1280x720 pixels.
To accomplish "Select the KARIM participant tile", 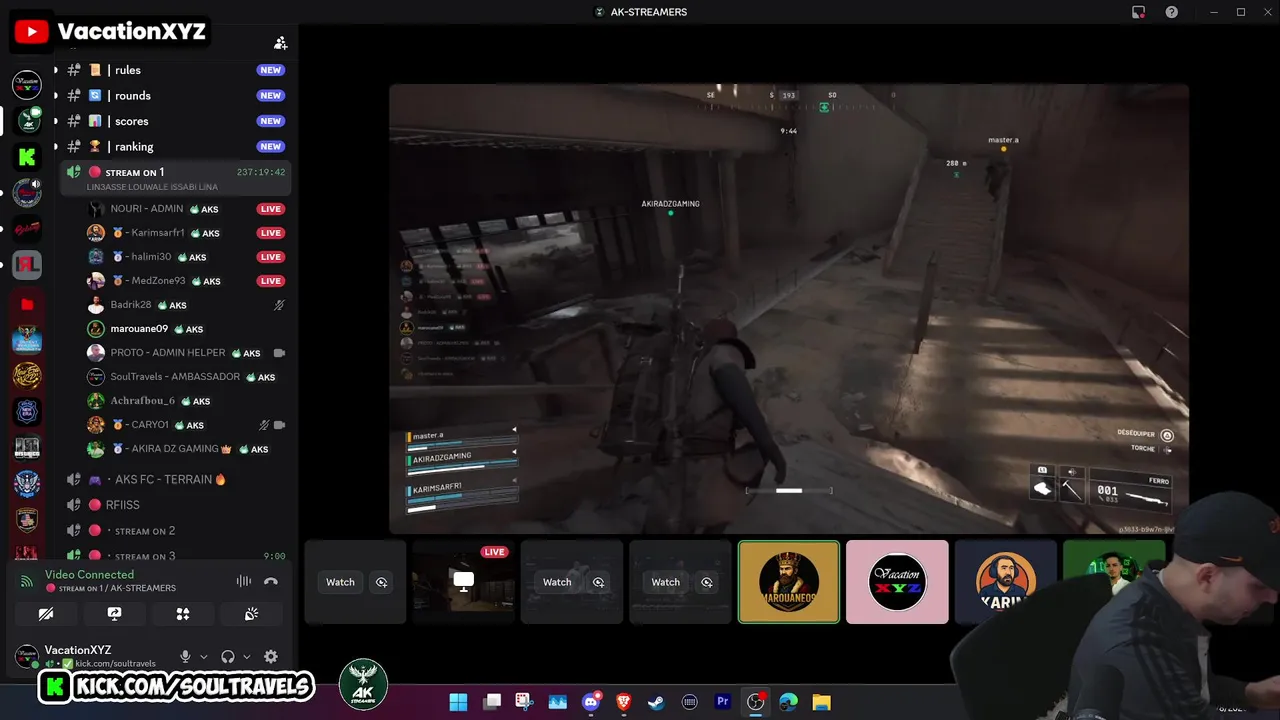I will pyautogui.click(x=1005, y=582).
